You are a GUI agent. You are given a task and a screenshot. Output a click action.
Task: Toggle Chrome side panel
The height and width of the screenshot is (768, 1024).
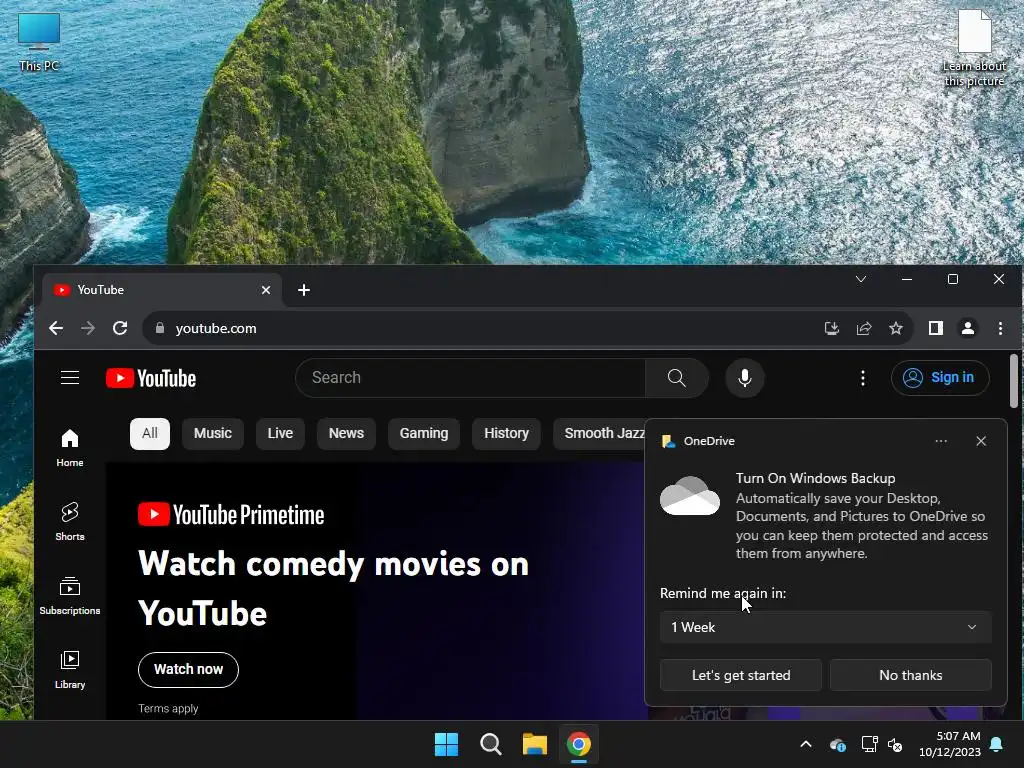(x=936, y=328)
